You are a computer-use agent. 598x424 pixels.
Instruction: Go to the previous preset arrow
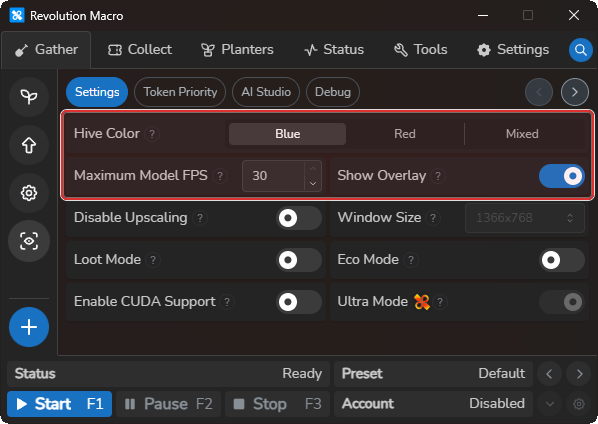(549, 374)
